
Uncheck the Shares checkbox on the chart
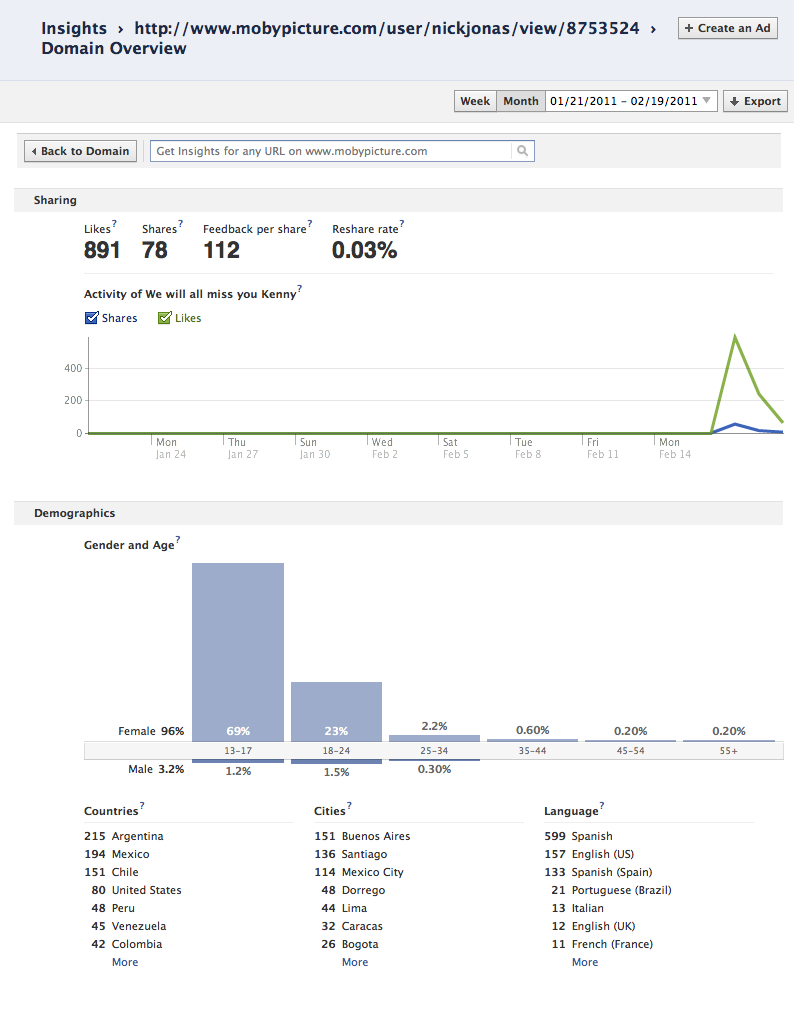(92, 318)
